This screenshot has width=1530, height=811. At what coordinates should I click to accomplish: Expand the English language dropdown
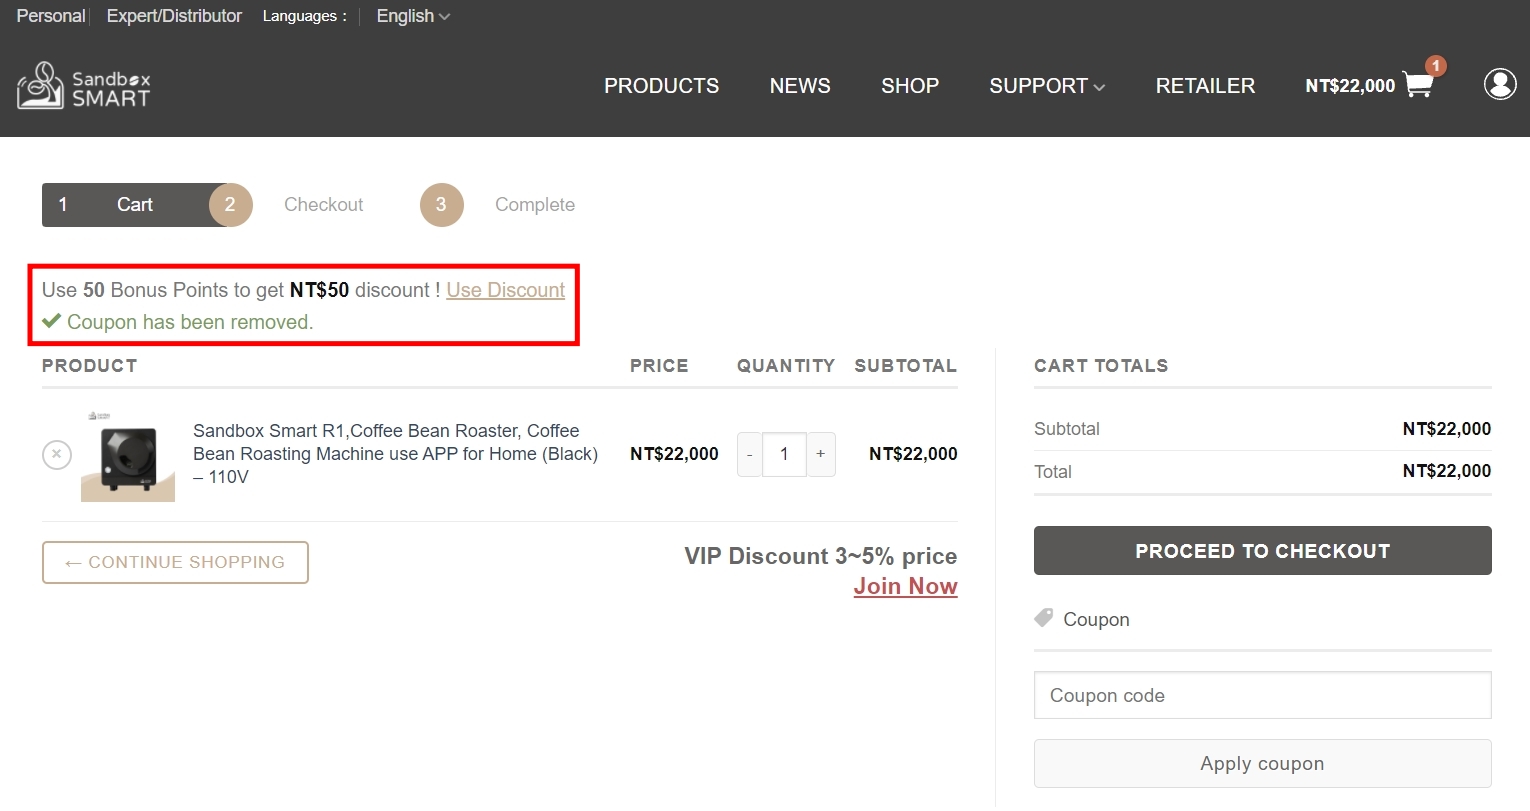413,16
